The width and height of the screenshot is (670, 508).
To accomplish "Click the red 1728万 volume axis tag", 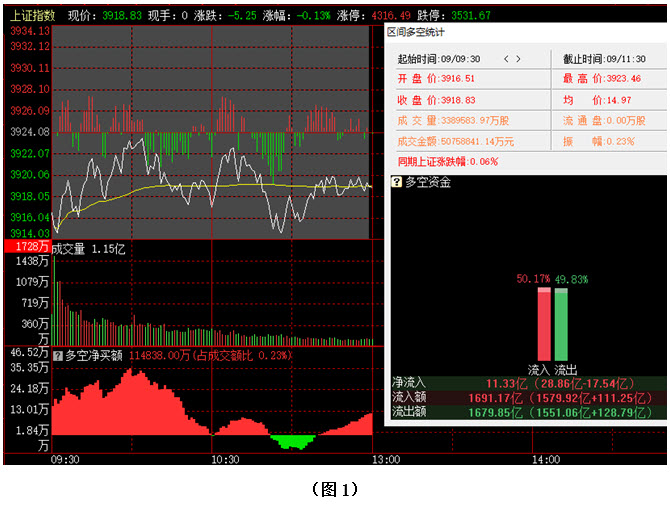I will 27,246.
